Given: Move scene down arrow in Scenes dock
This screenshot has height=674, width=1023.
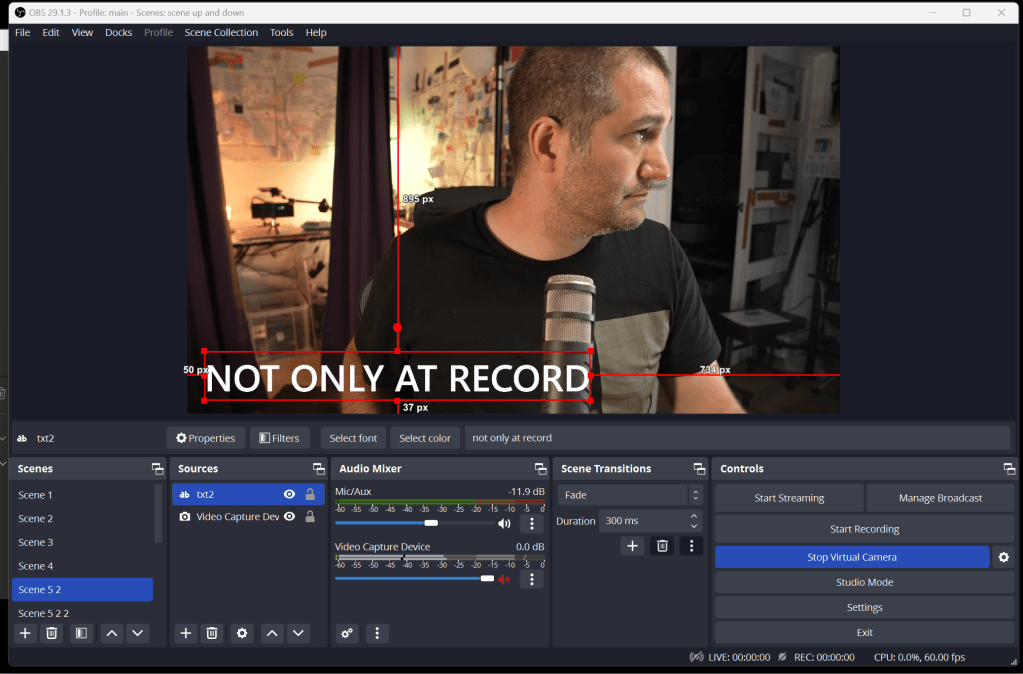Looking at the screenshot, I should click(x=138, y=633).
